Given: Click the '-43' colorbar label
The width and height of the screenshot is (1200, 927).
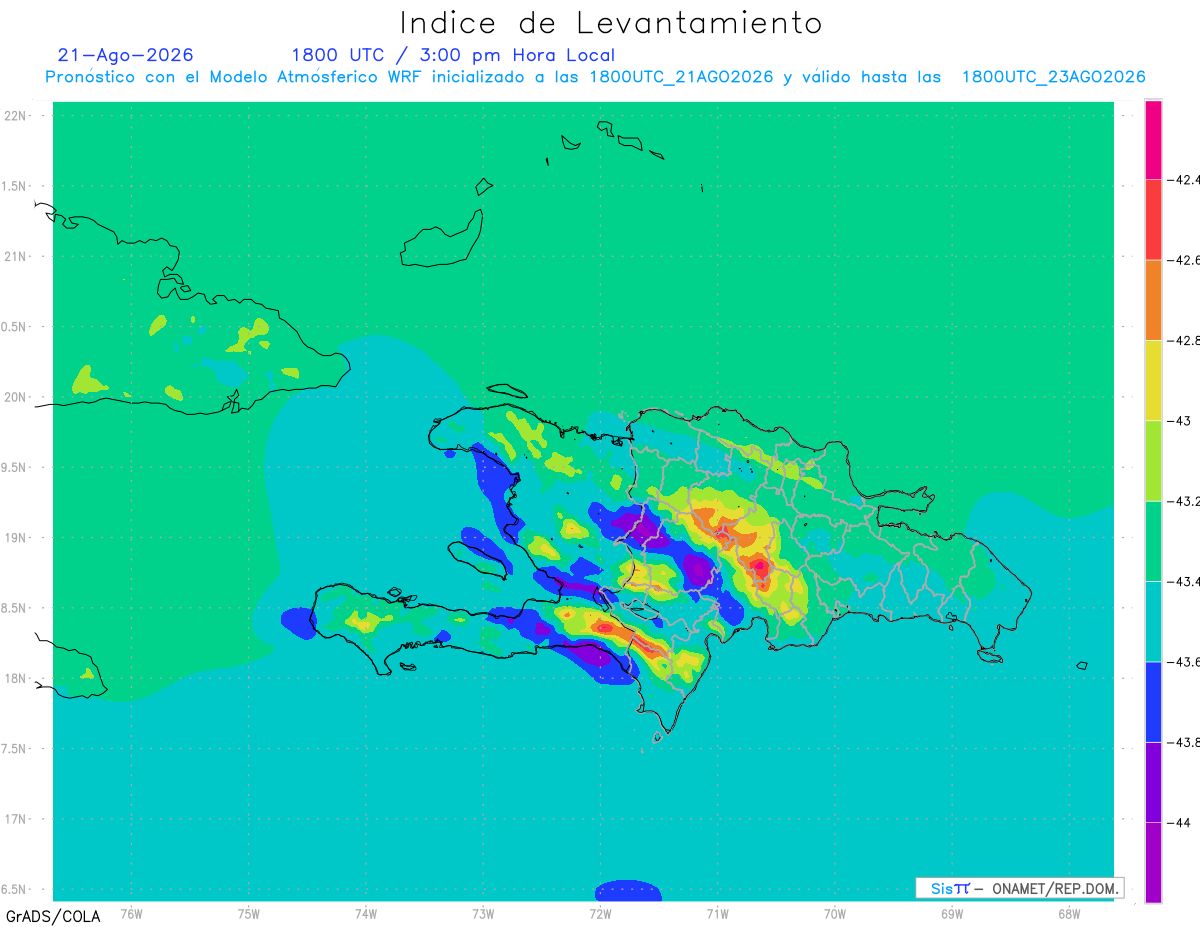Looking at the screenshot, I should (1180, 421).
